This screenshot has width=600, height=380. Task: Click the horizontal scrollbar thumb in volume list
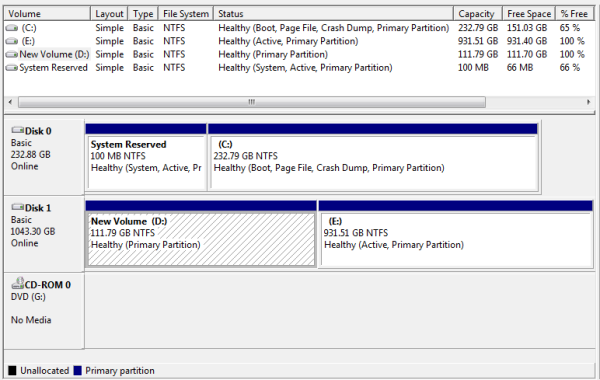click(x=252, y=102)
